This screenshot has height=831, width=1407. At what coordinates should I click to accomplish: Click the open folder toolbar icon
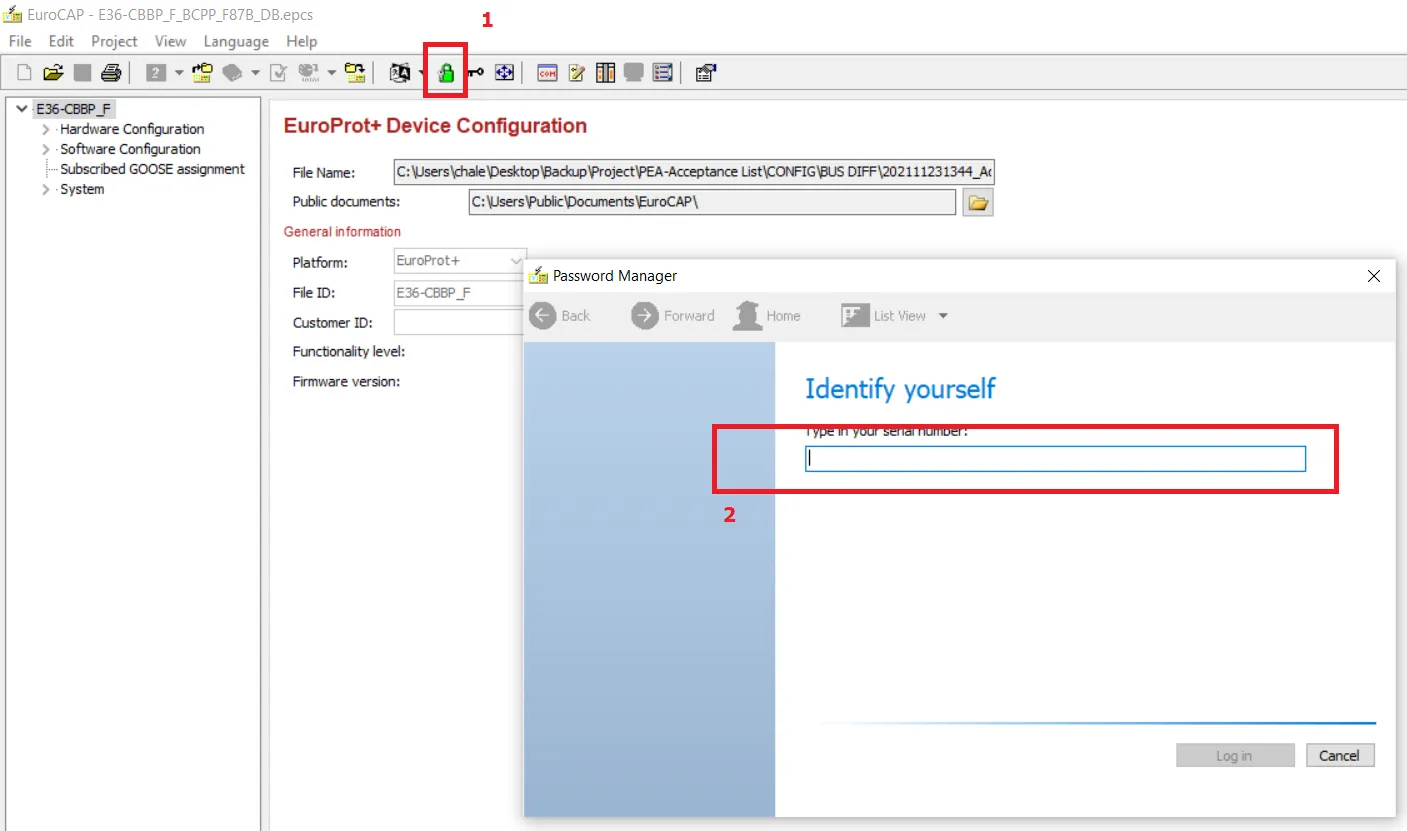(53, 72)
